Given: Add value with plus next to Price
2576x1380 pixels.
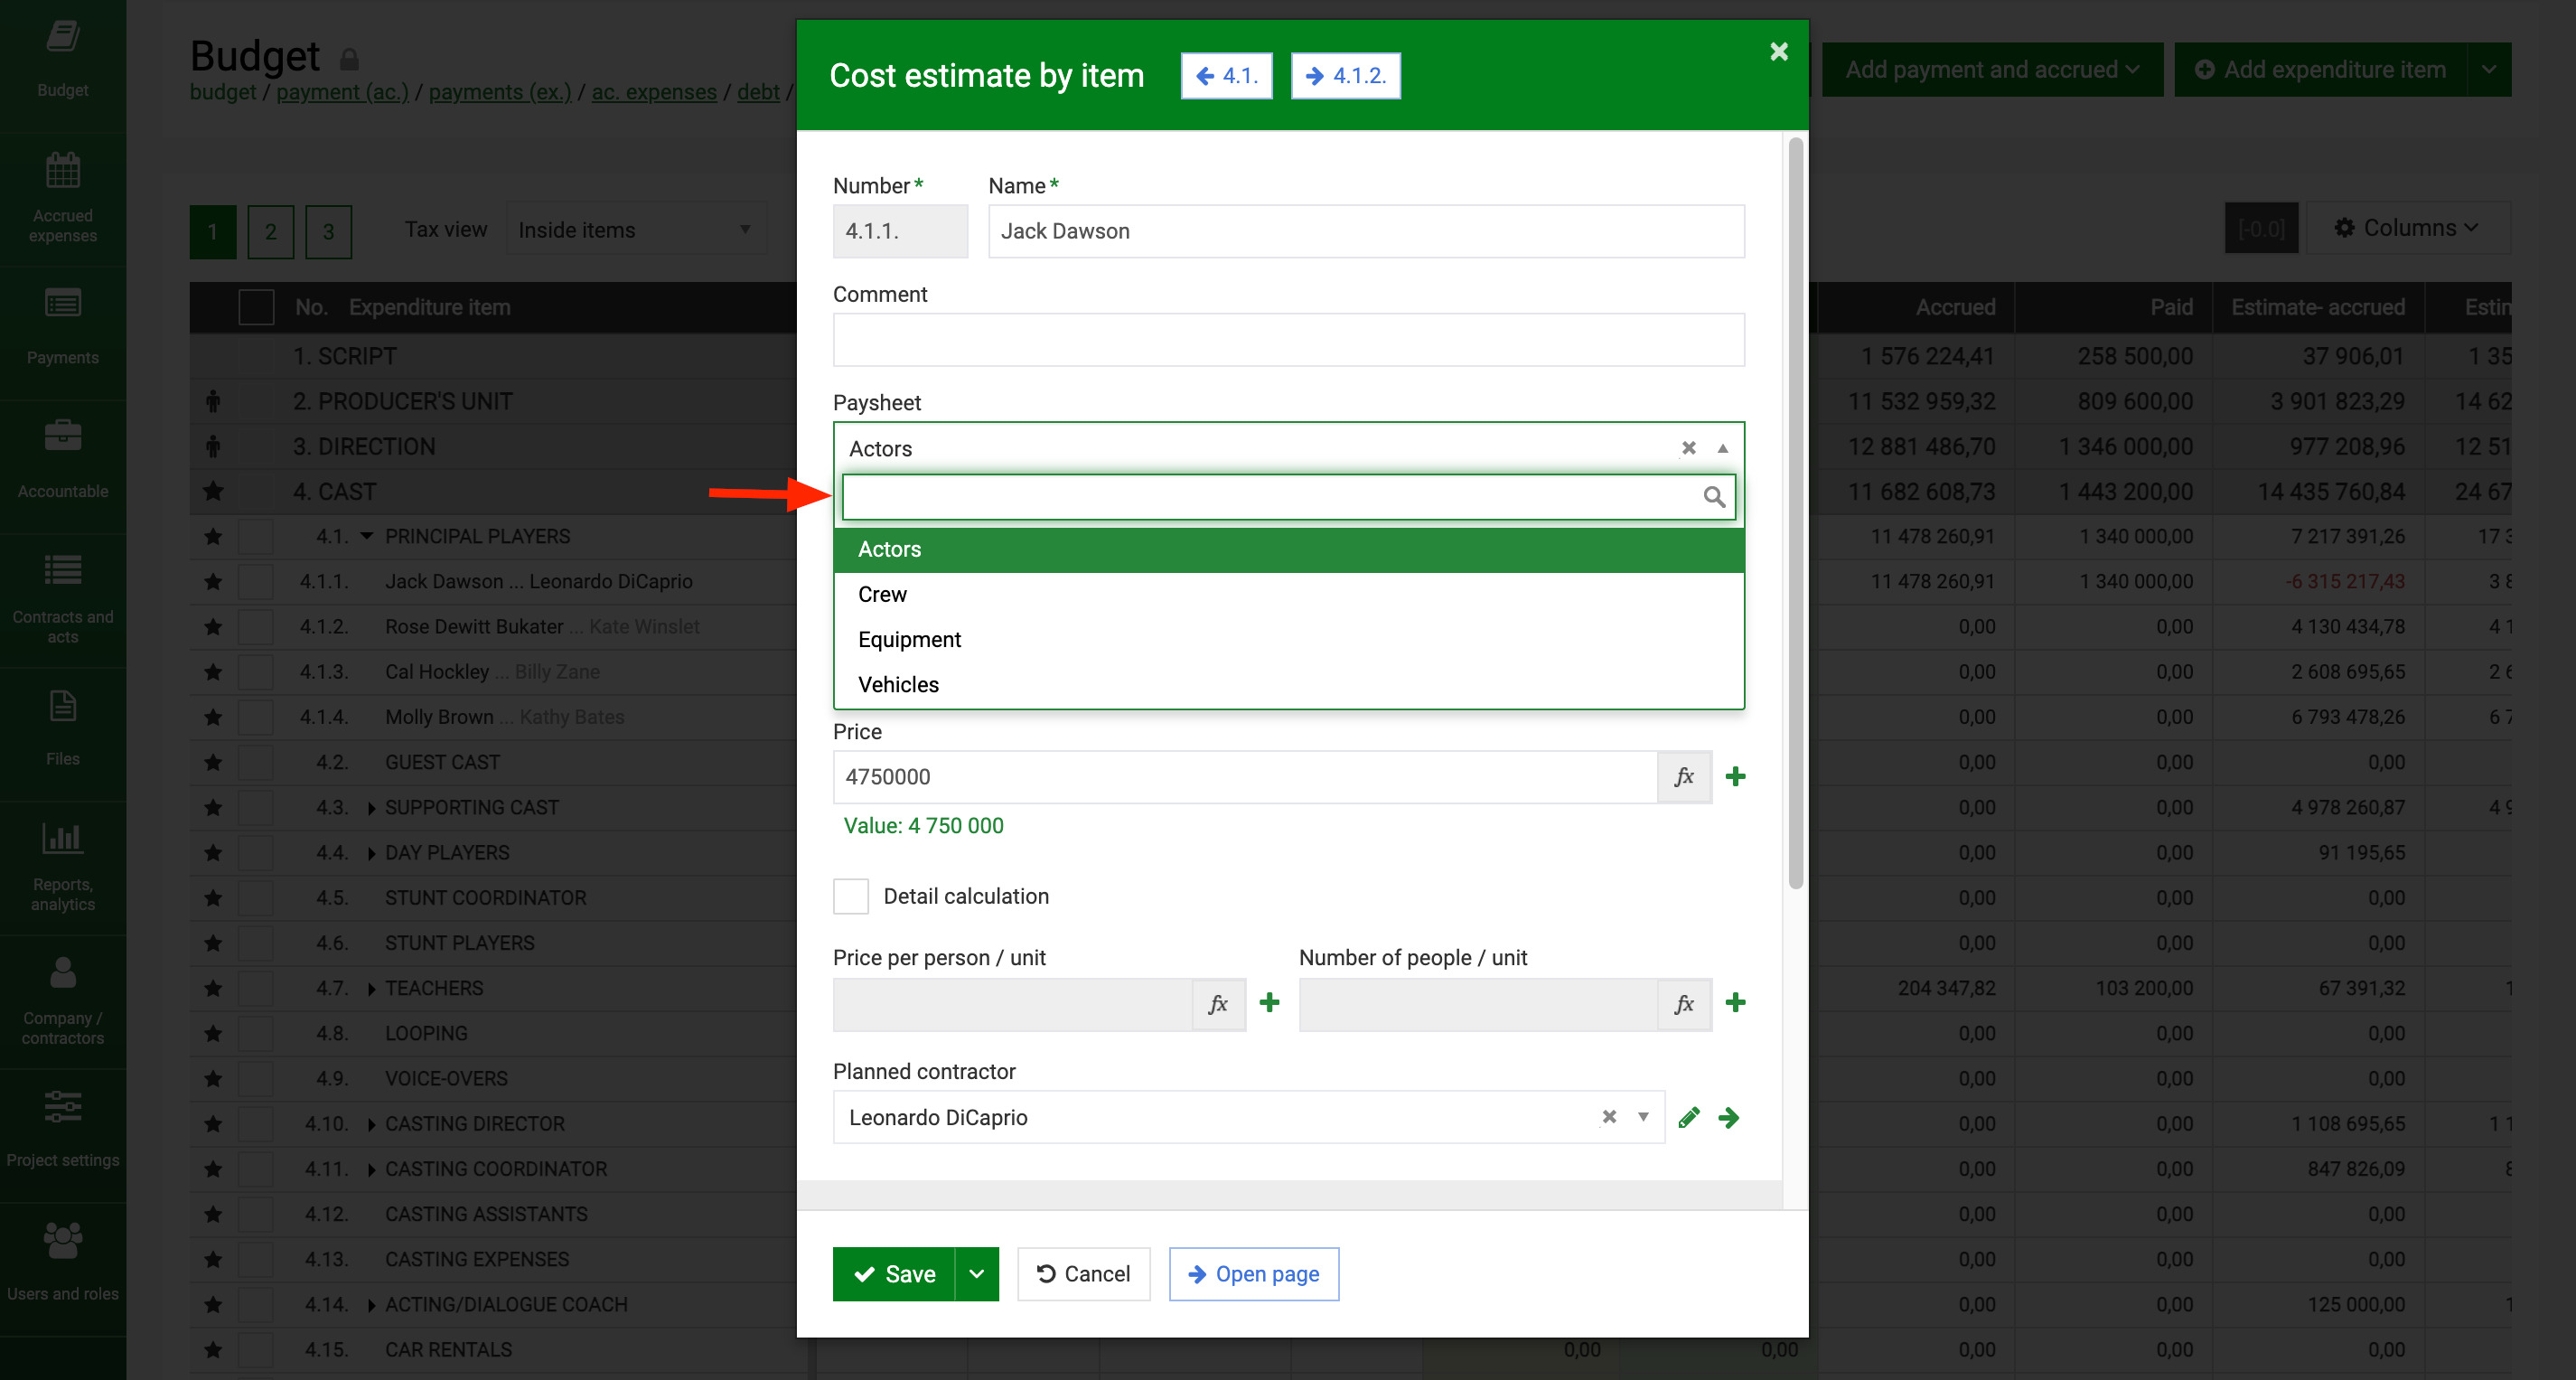Looking at the screenshot, I should [1736, 777].
